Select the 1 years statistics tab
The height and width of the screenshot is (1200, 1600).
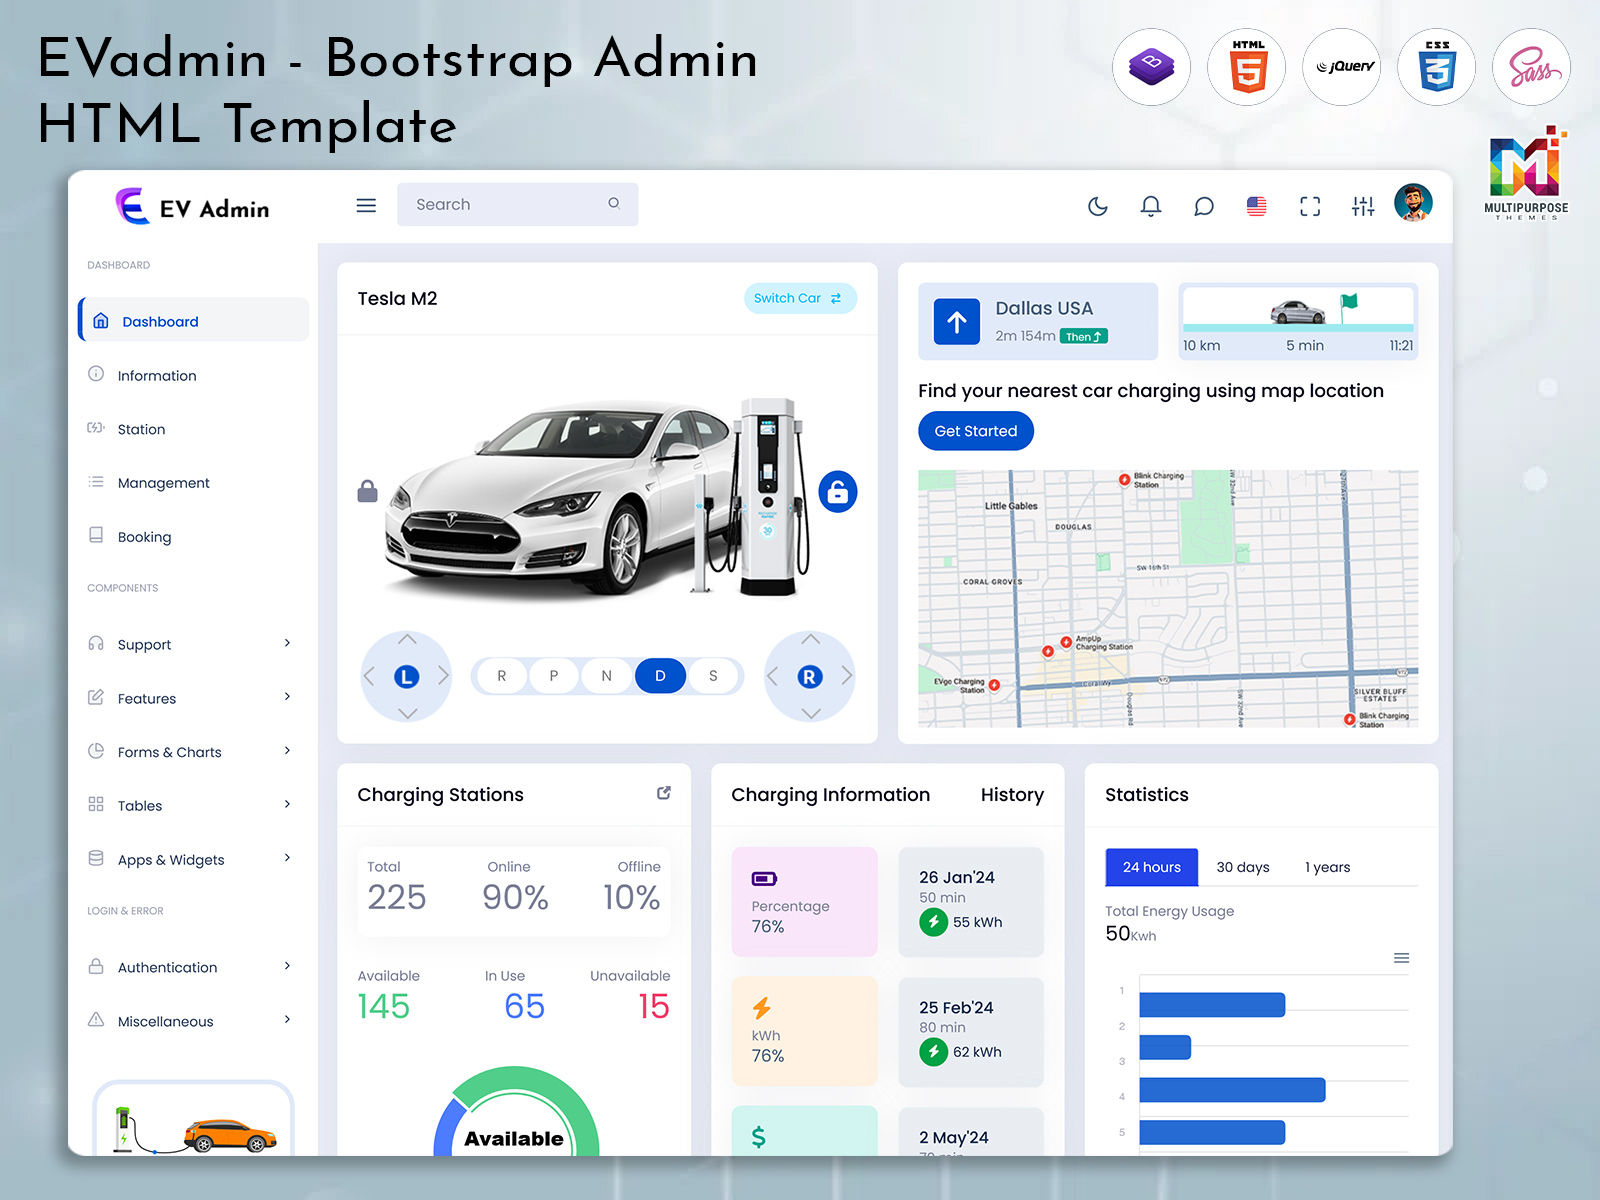1328,867
